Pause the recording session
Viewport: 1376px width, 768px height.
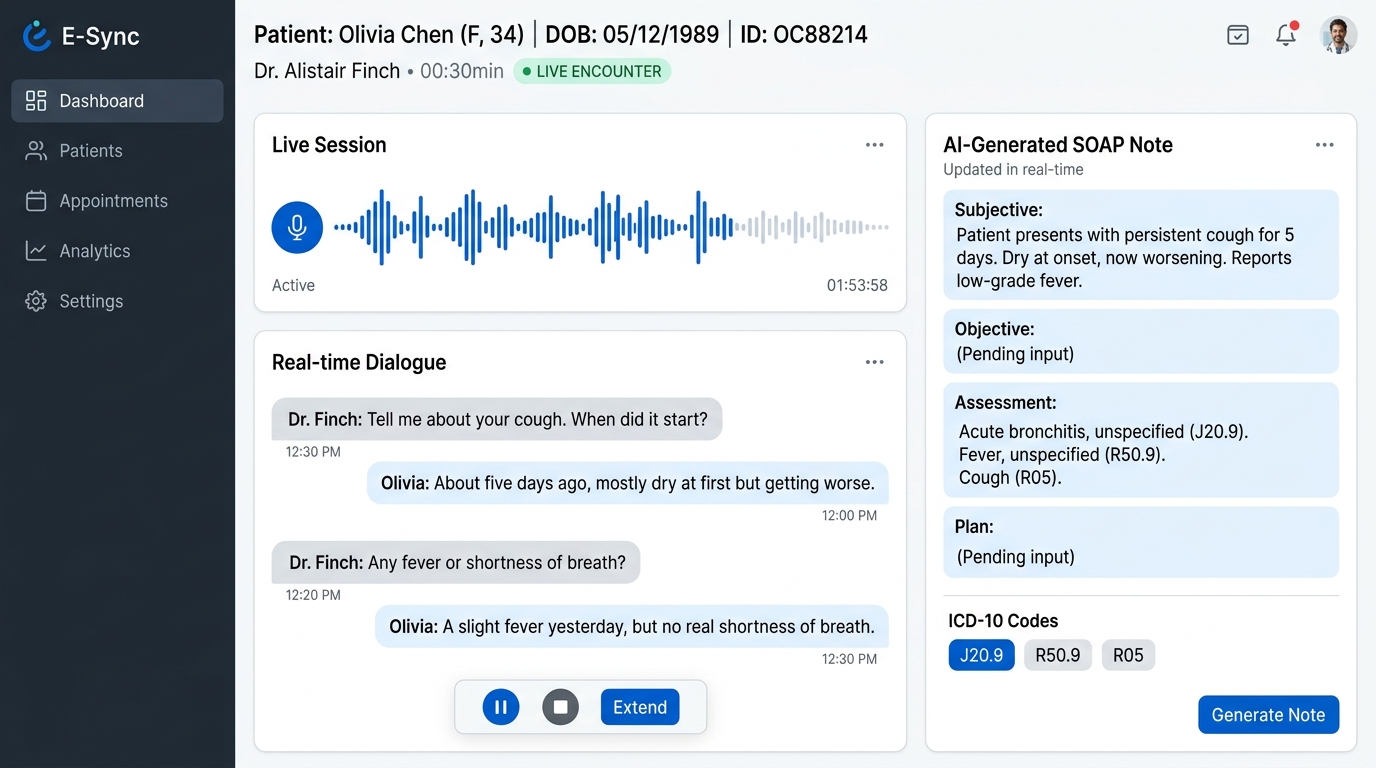pos(501,707)
